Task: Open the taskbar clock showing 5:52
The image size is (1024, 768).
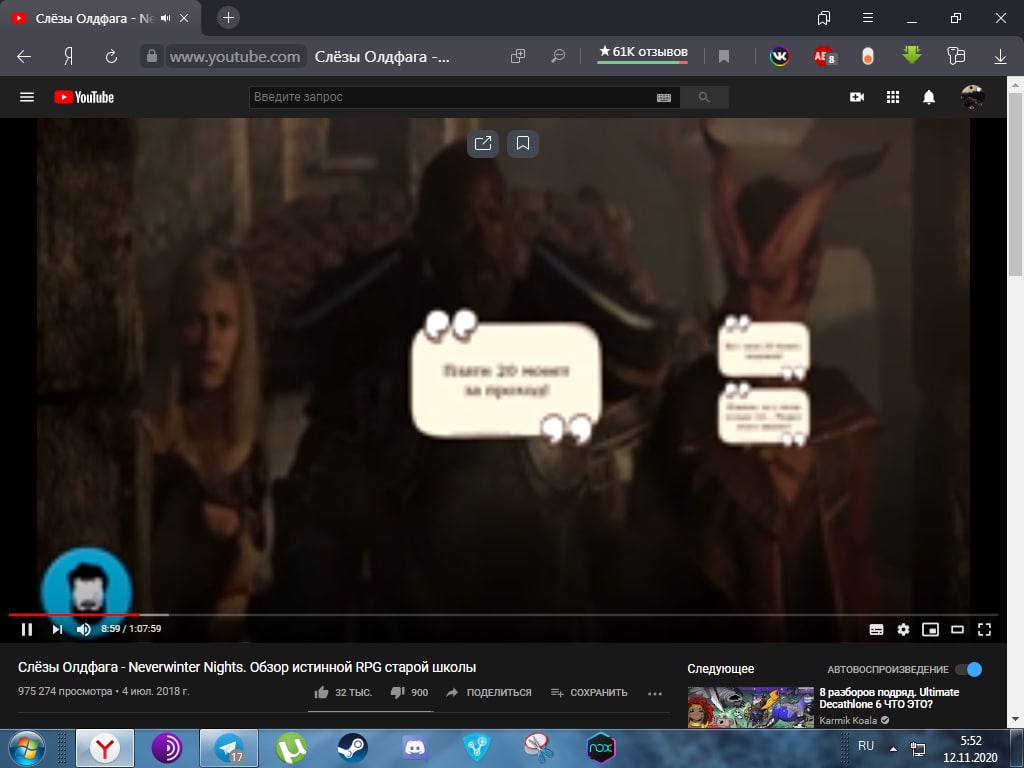Action: point(970,749)
